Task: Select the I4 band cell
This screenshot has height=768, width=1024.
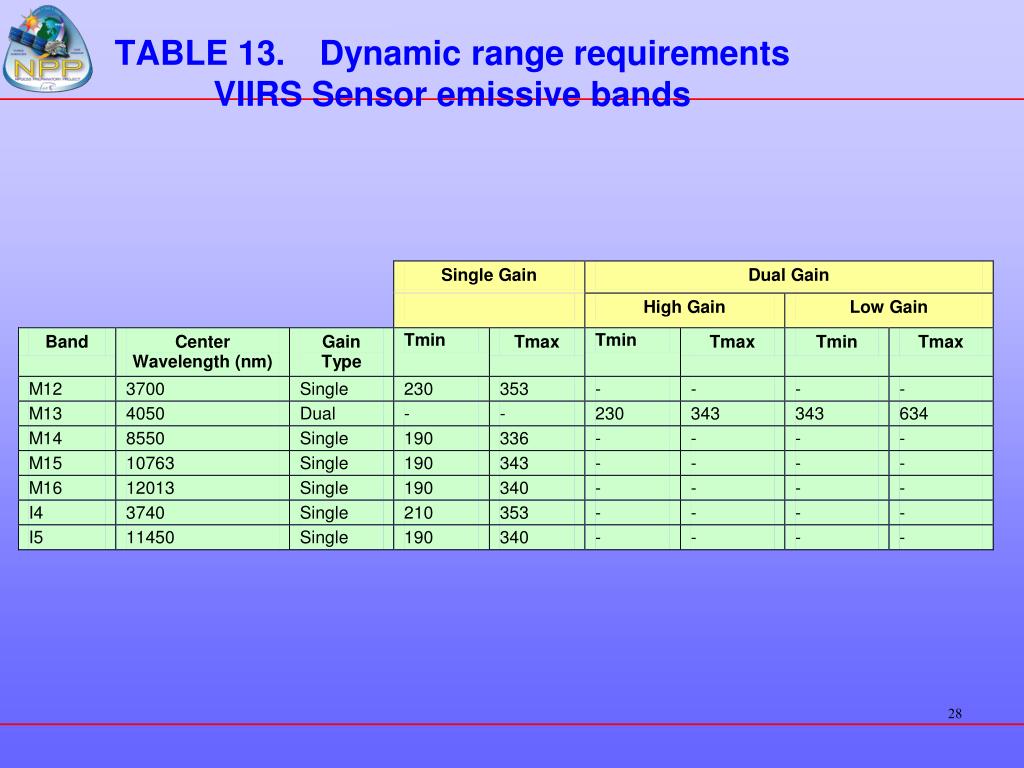Action: (x=67, y=513)
